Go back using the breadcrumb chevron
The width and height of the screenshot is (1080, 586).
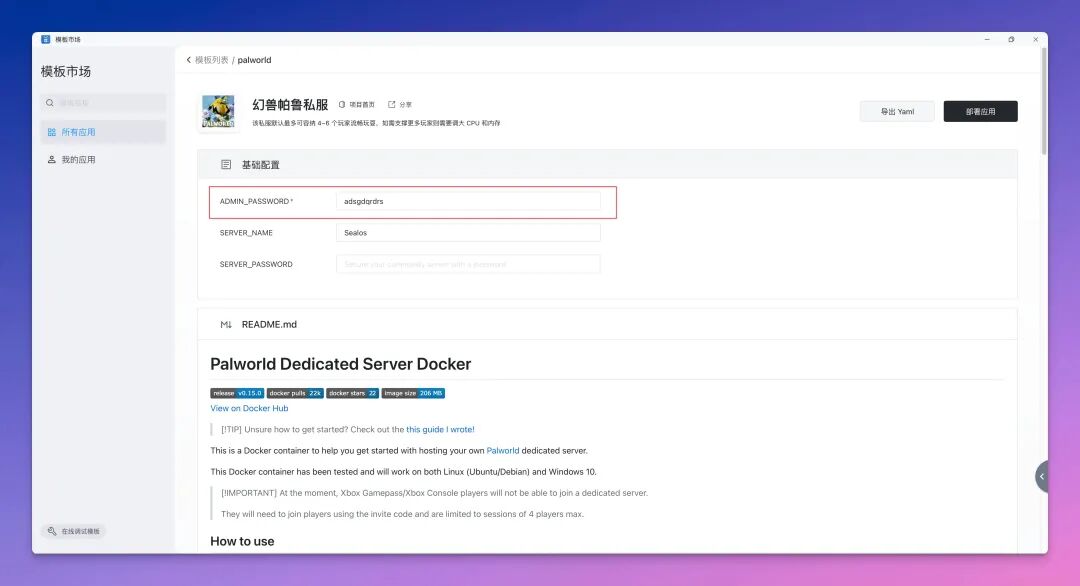point(189,60)
